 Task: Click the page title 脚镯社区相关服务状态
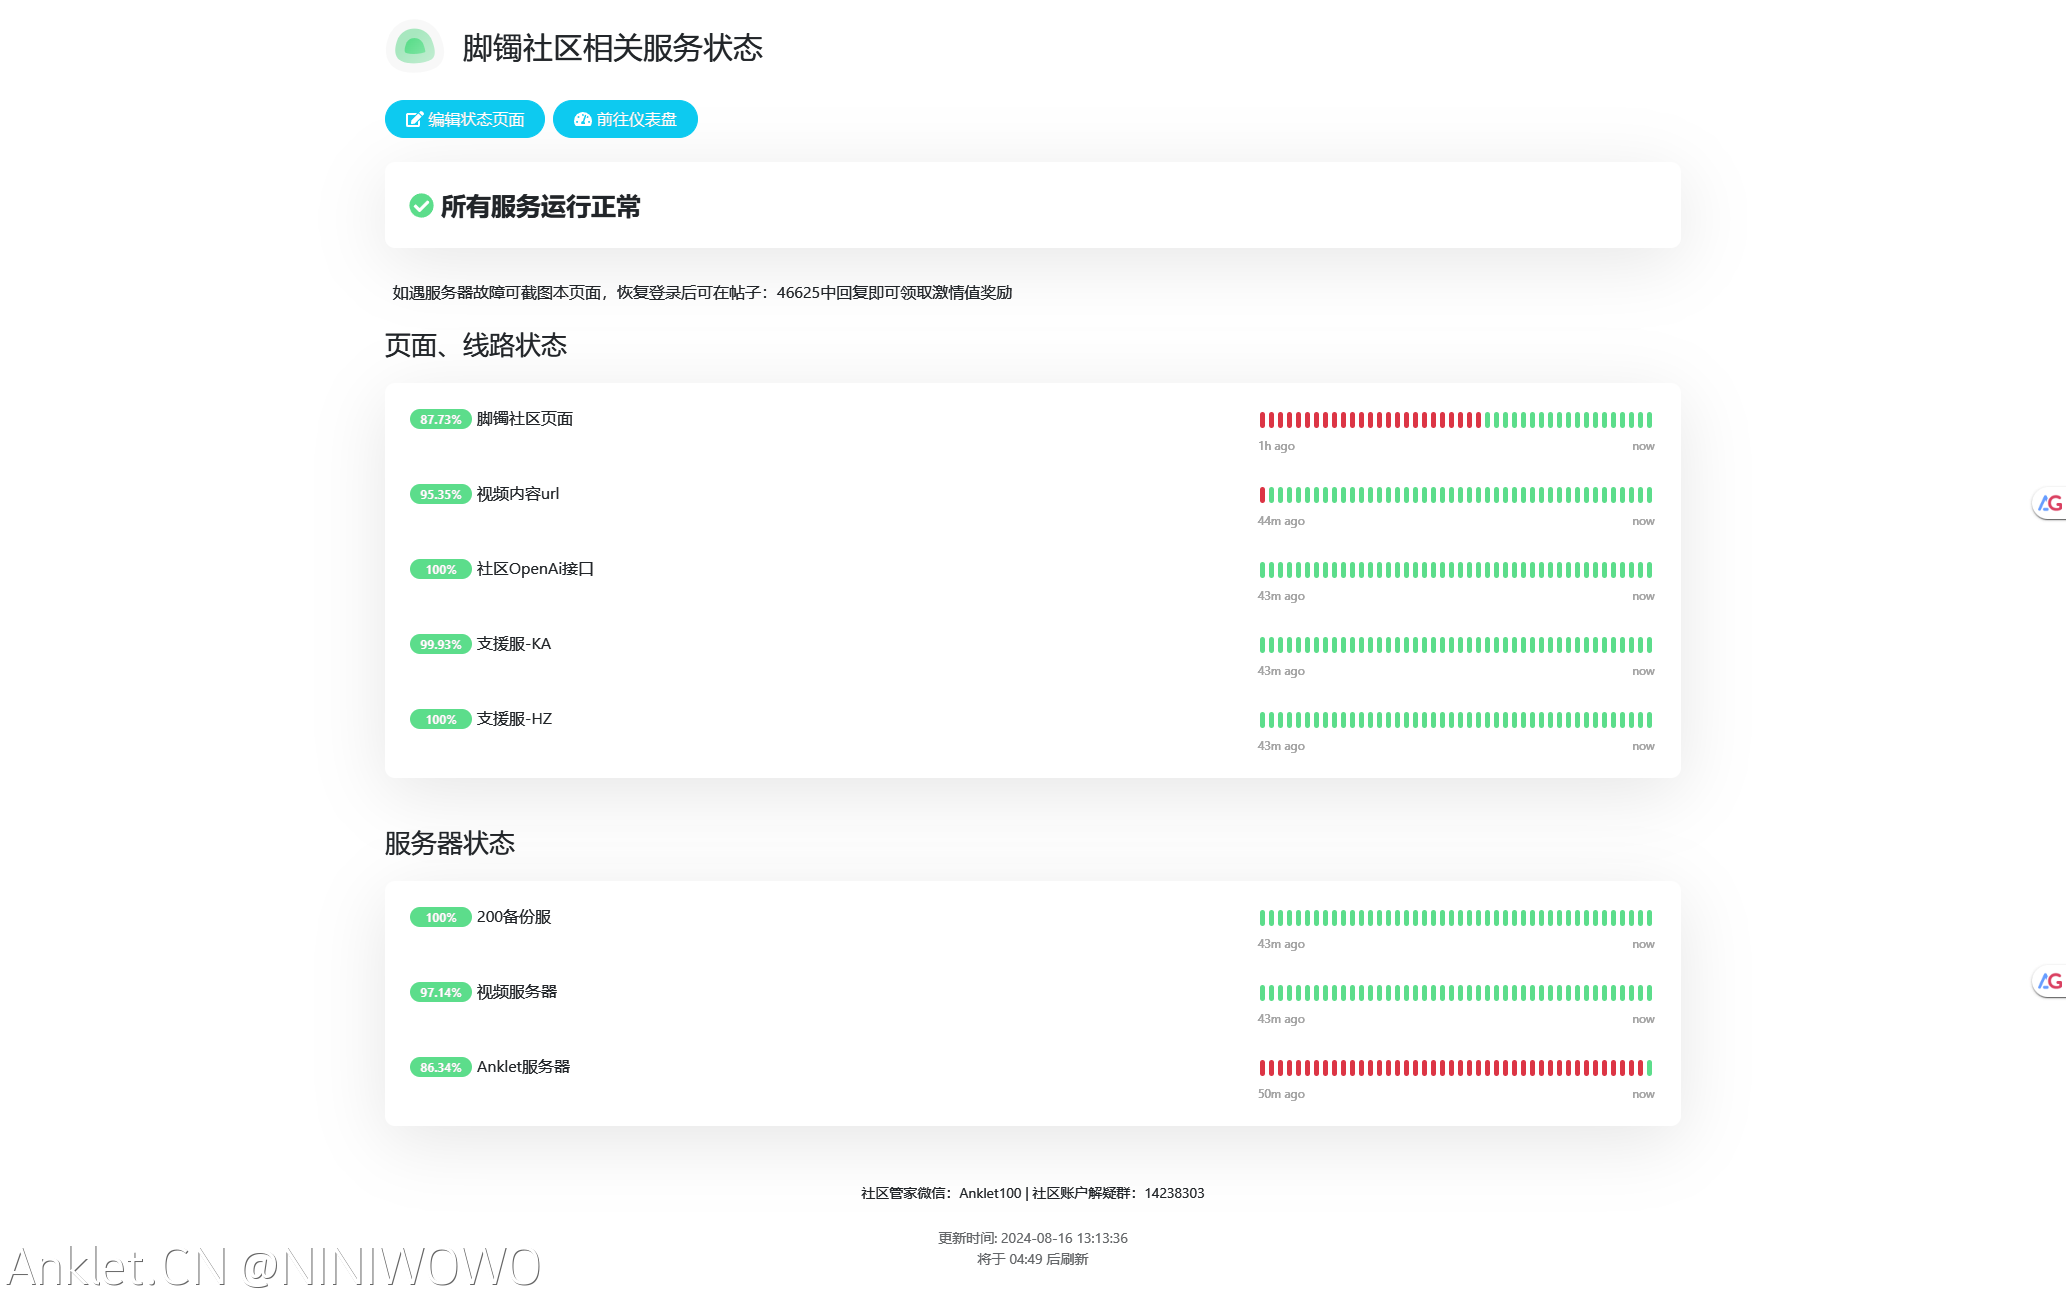click(612, 47)
